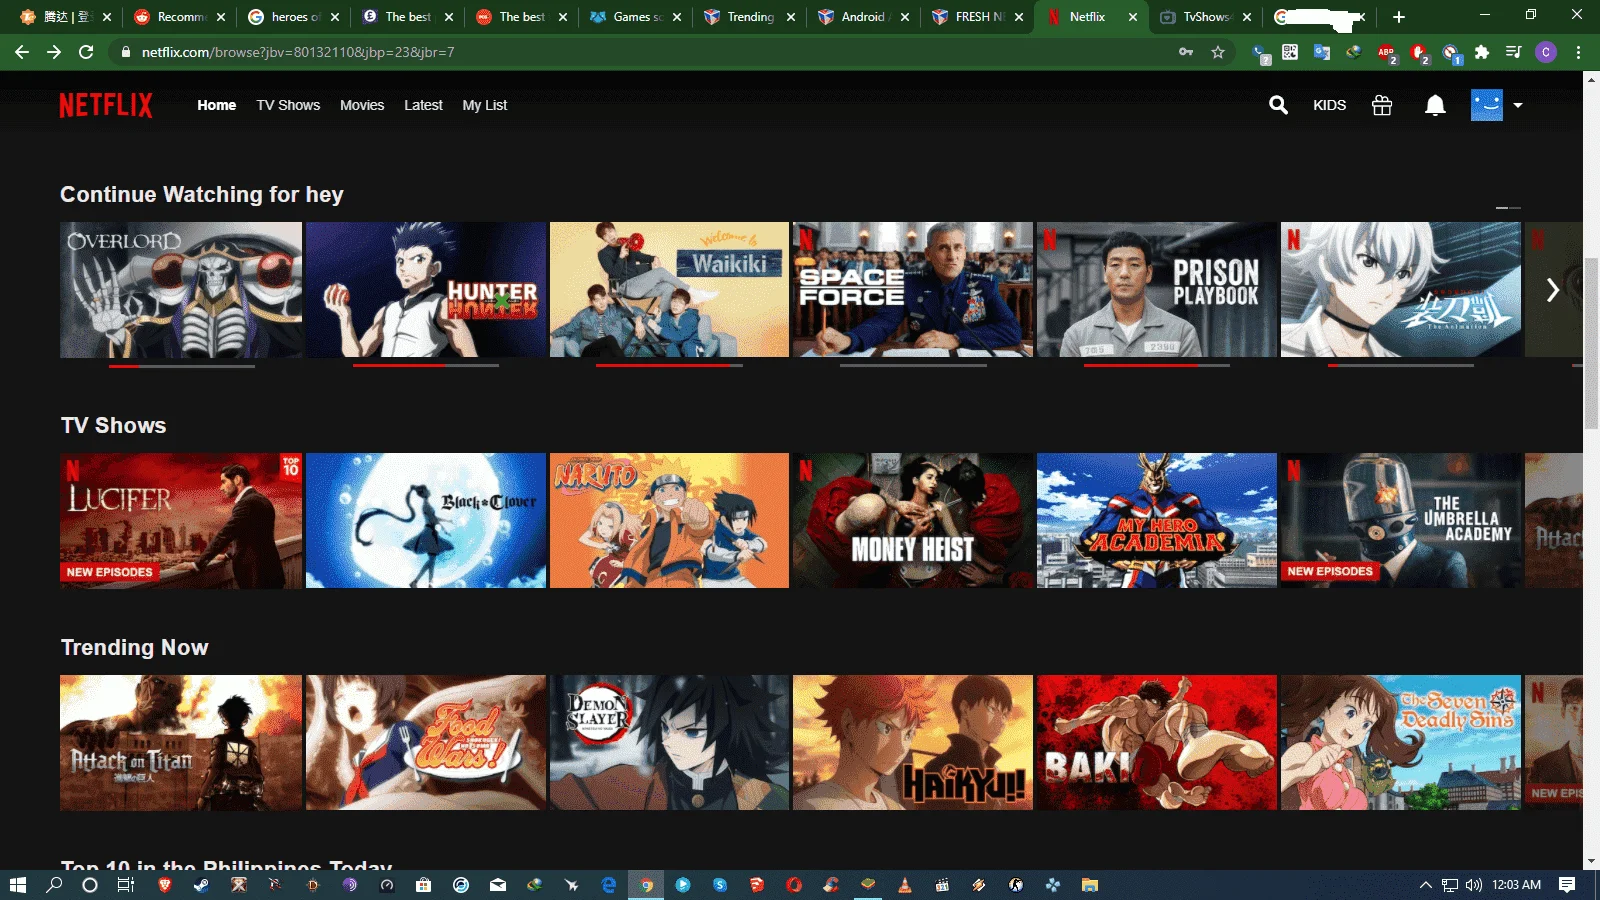
Task: Open the Google Translate extension icon
Action: [1322, 52]
